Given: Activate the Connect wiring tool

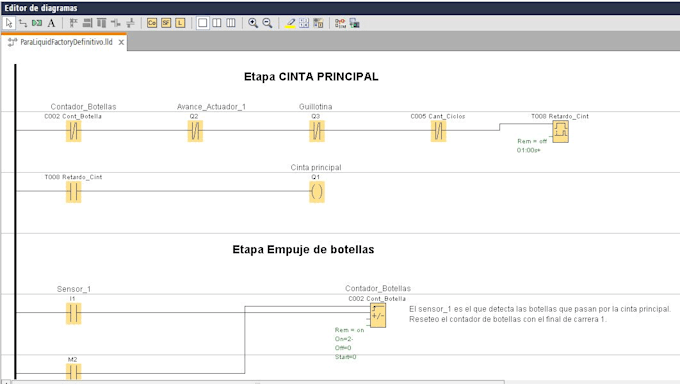Looking at the screenshot, I should point(23,23).
